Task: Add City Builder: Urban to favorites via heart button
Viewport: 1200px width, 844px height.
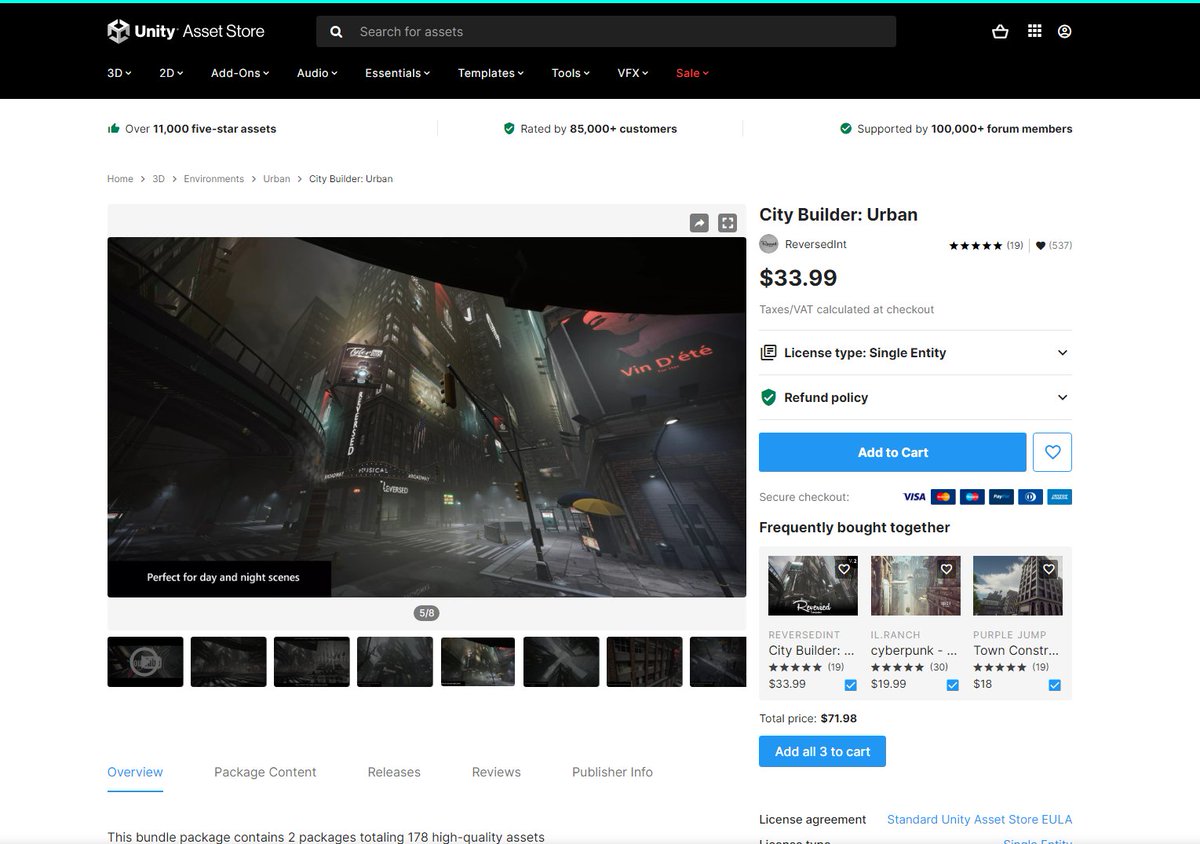Action: click(x=1052, y=452)
